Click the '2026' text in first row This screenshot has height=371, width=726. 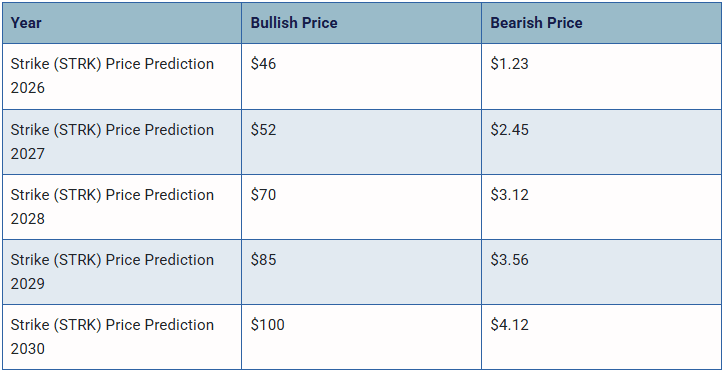(x=28, y=88)
